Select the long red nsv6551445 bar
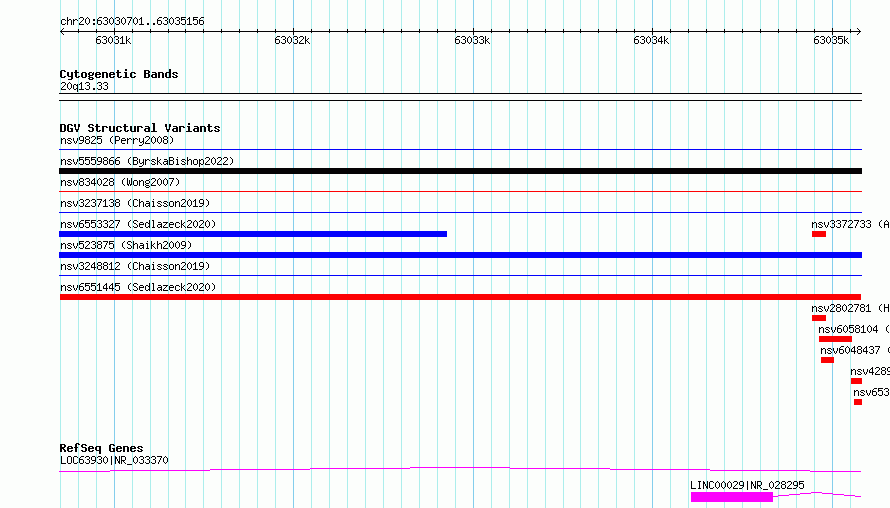 460,297
